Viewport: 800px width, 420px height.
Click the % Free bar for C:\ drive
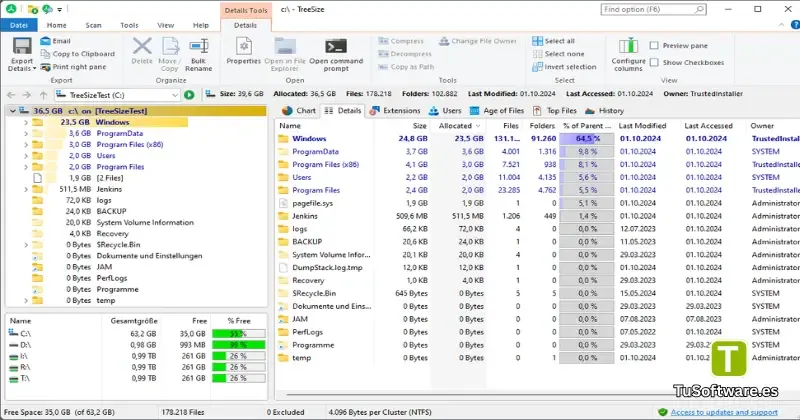click(238, 334)
